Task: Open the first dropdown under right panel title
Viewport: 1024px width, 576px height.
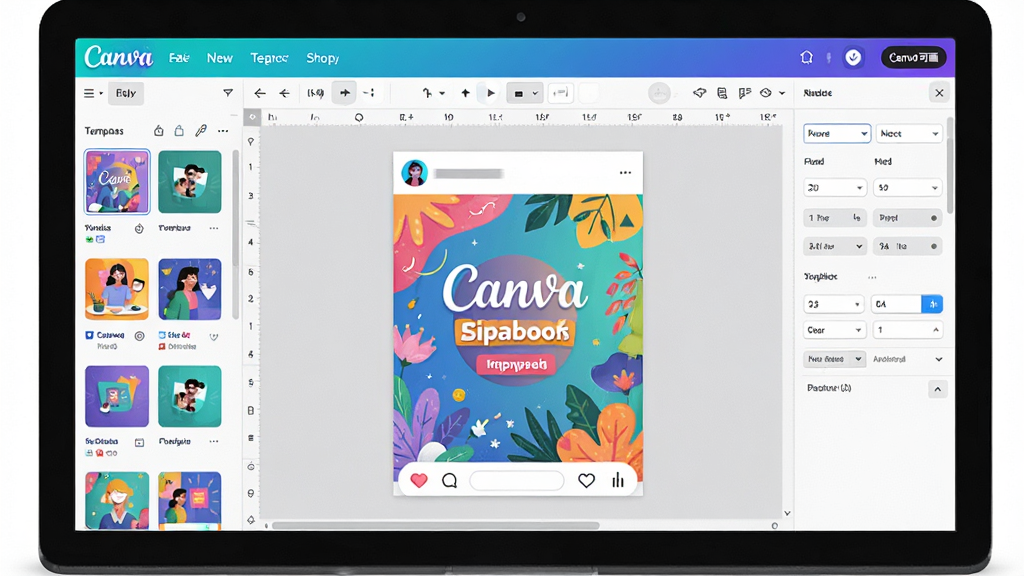Action: click(x=837, y=133)
